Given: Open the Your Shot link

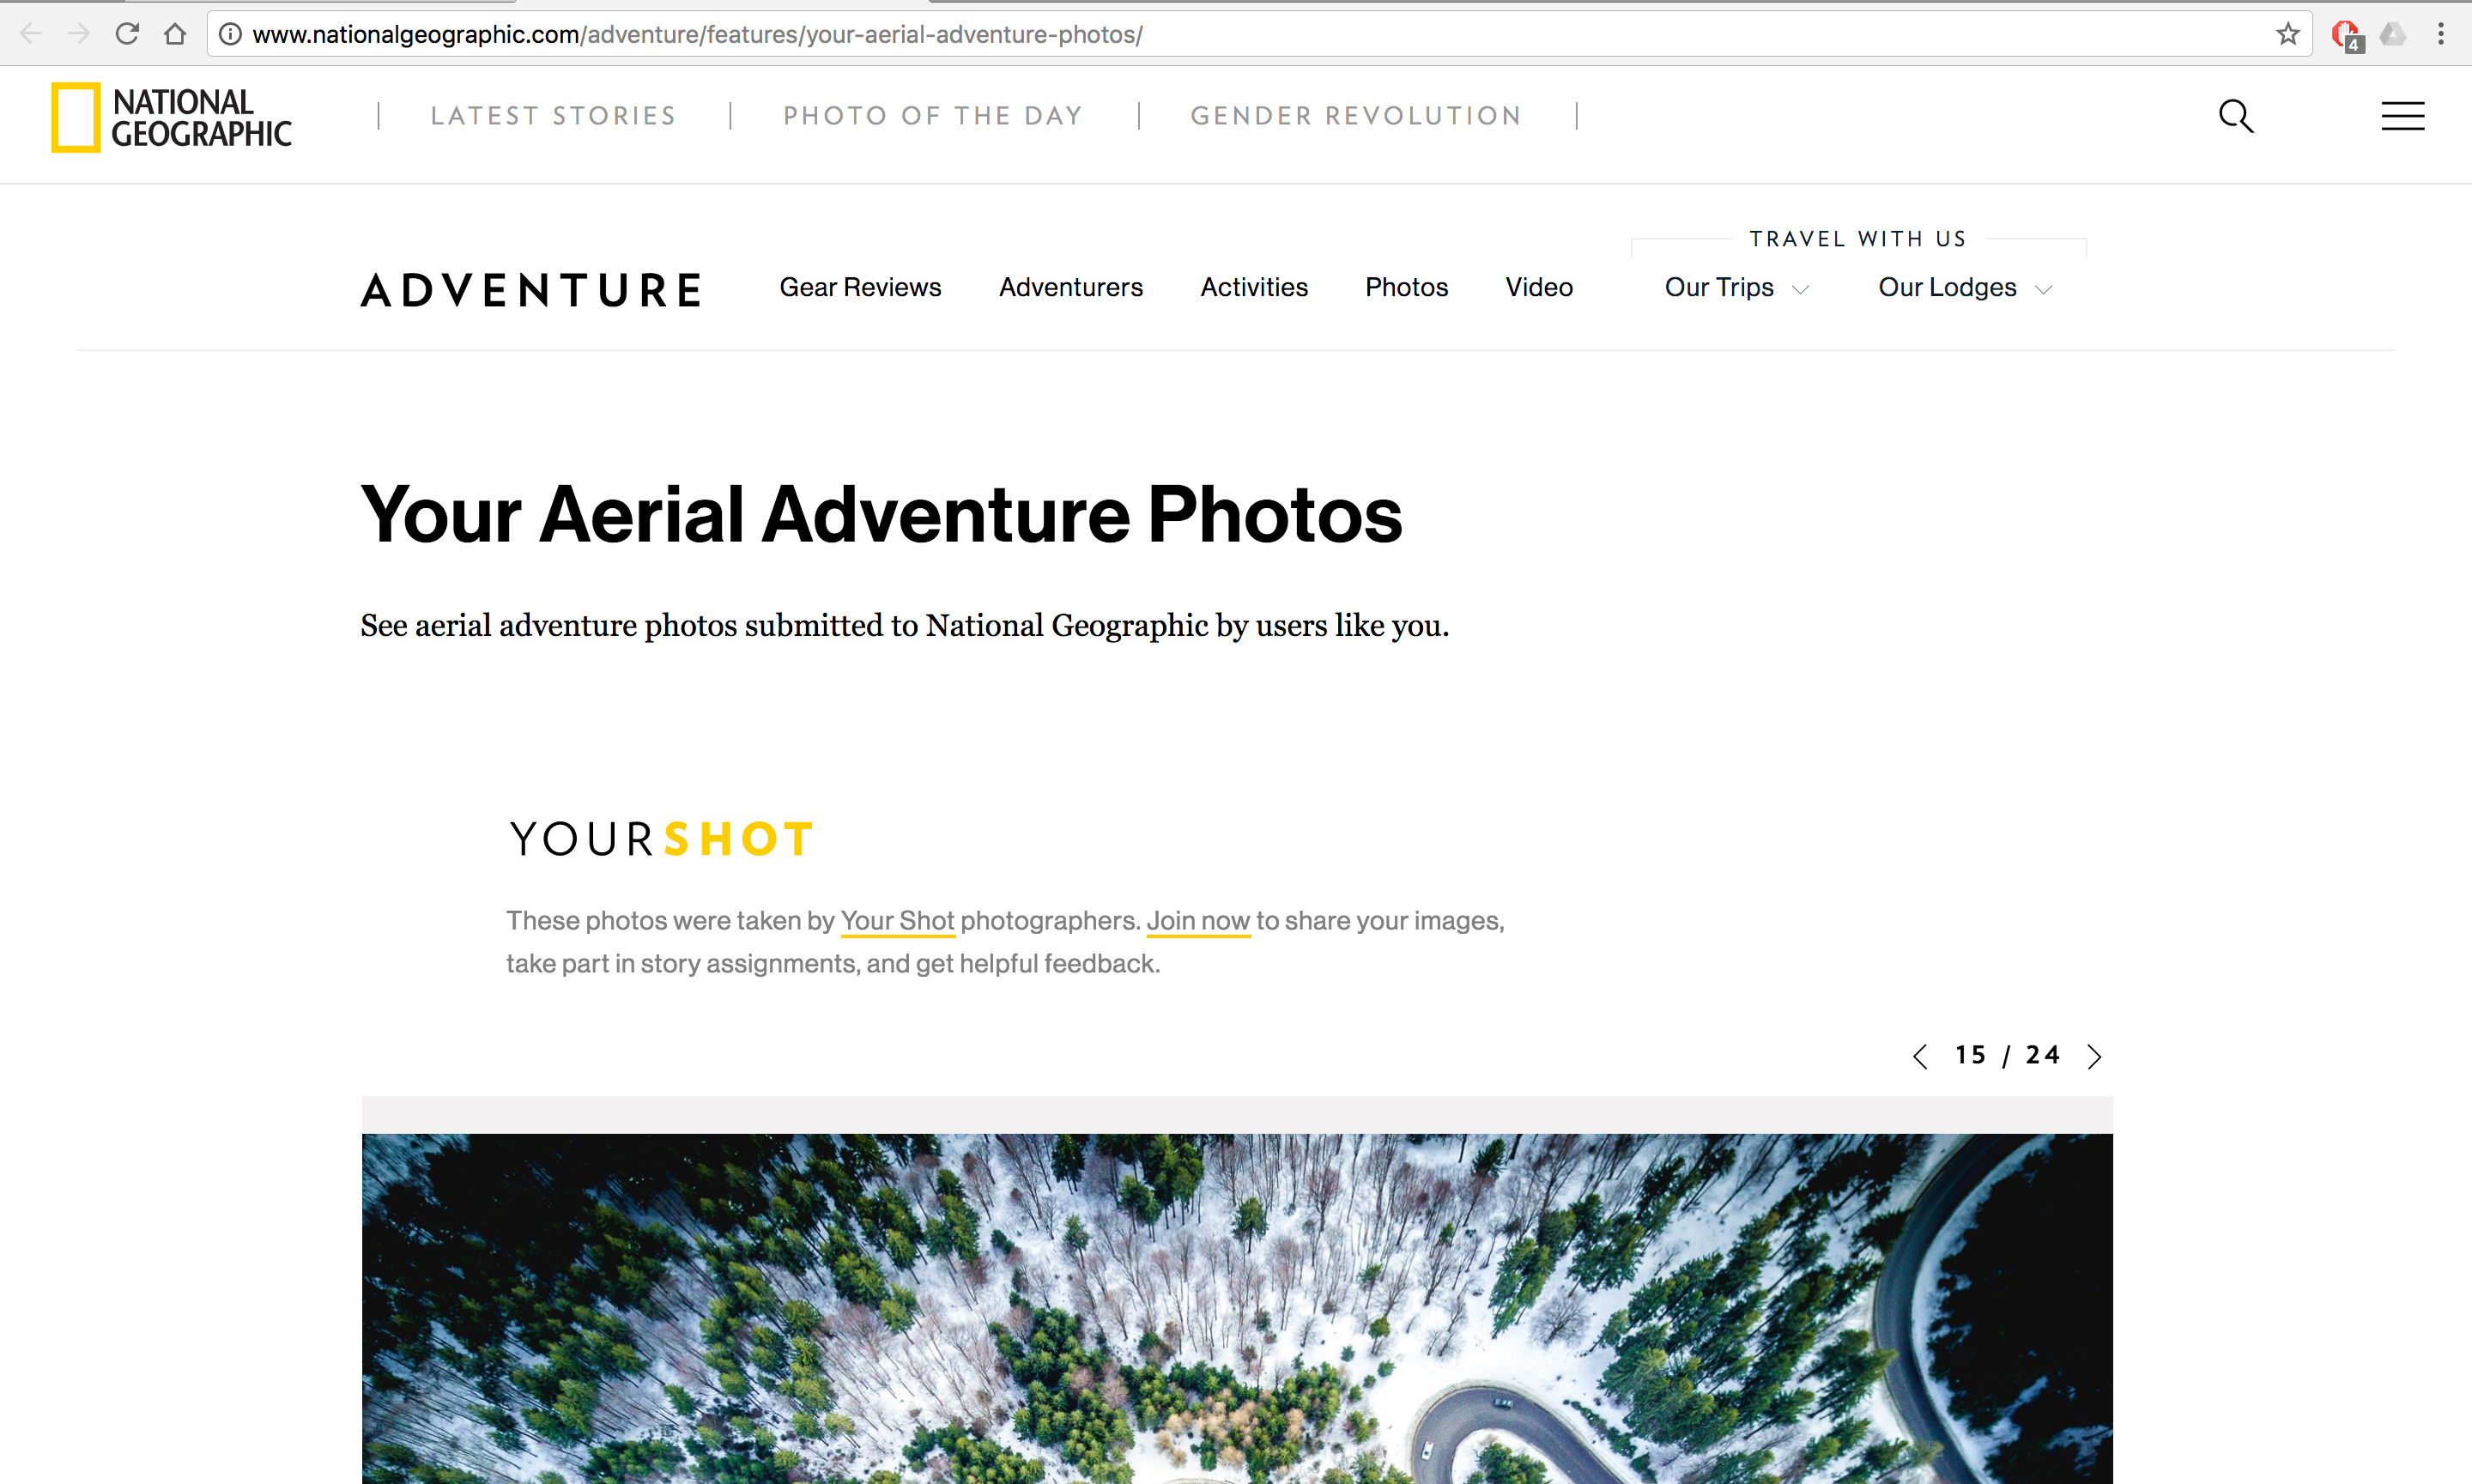Looking at the screenshot, I should pos(897,921).
